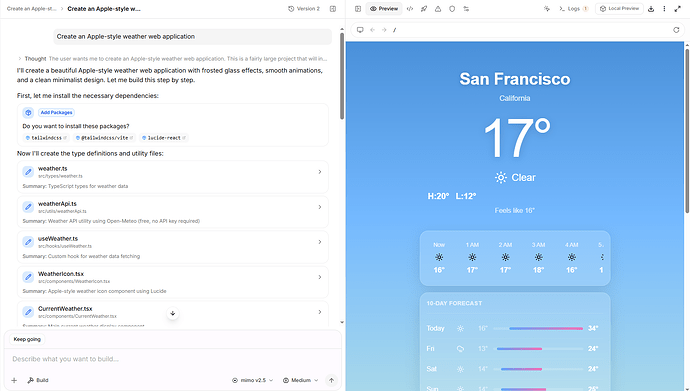690x391 pixels.
Task: Open the three-dot more options menu
Action: 664,9
